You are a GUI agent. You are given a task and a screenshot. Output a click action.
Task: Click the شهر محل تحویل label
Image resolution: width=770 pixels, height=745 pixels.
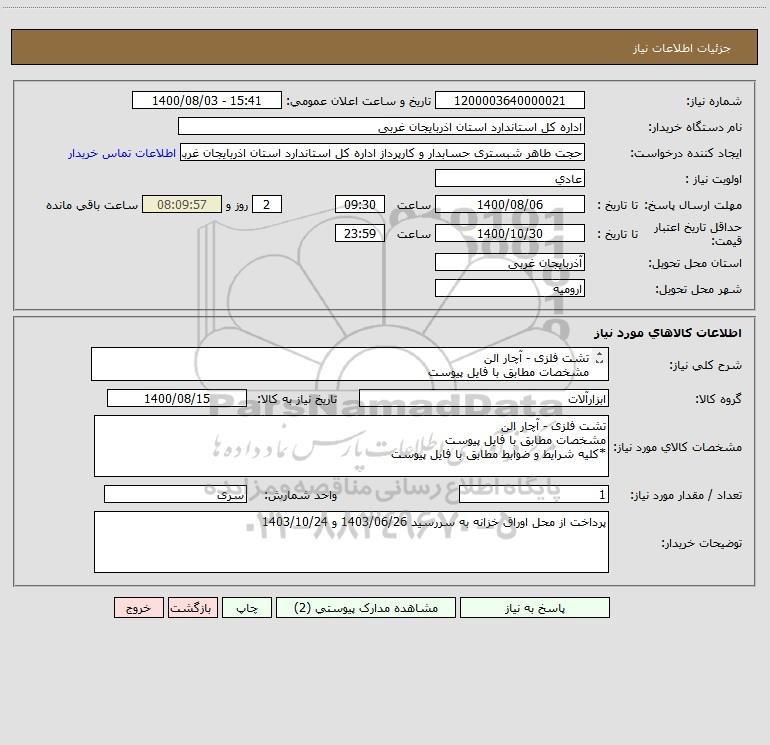(x=699, y=289)
